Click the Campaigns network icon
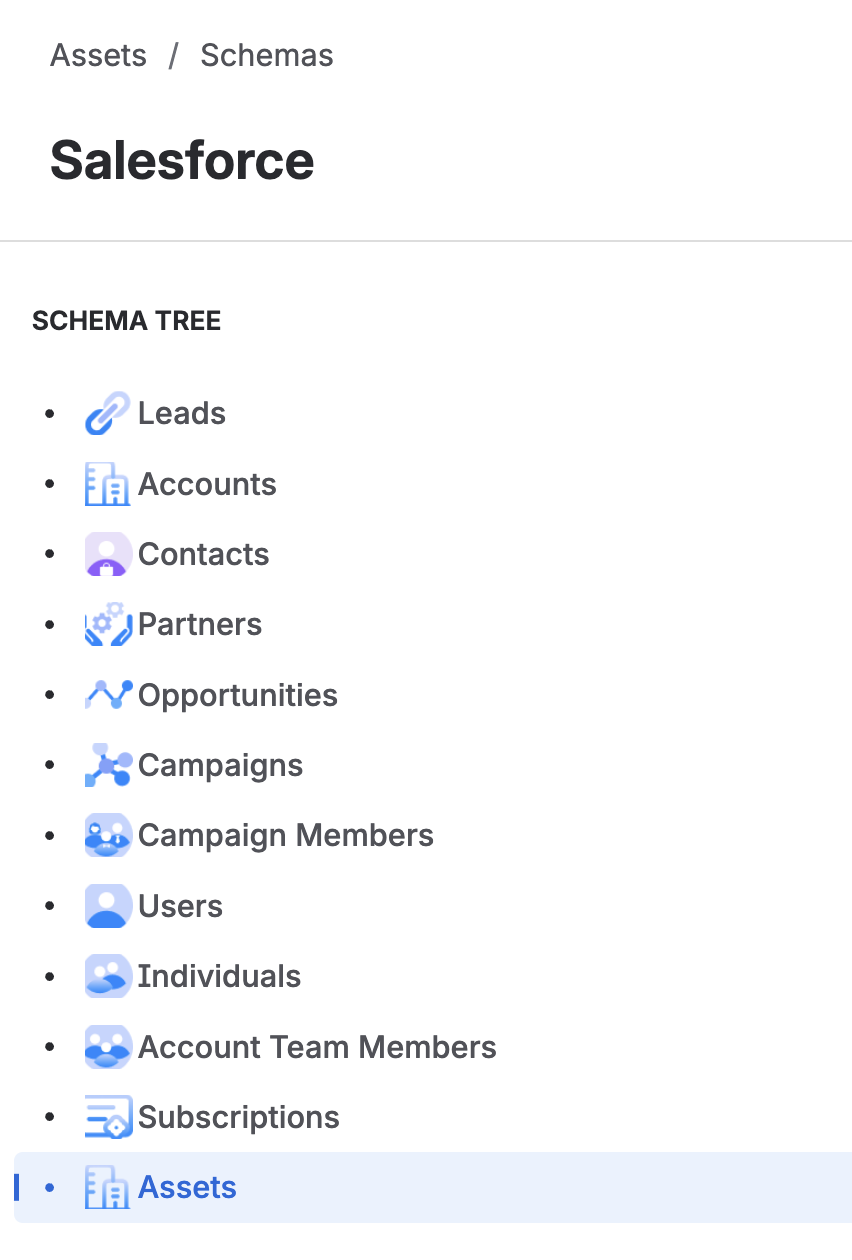 pos(108,766)
